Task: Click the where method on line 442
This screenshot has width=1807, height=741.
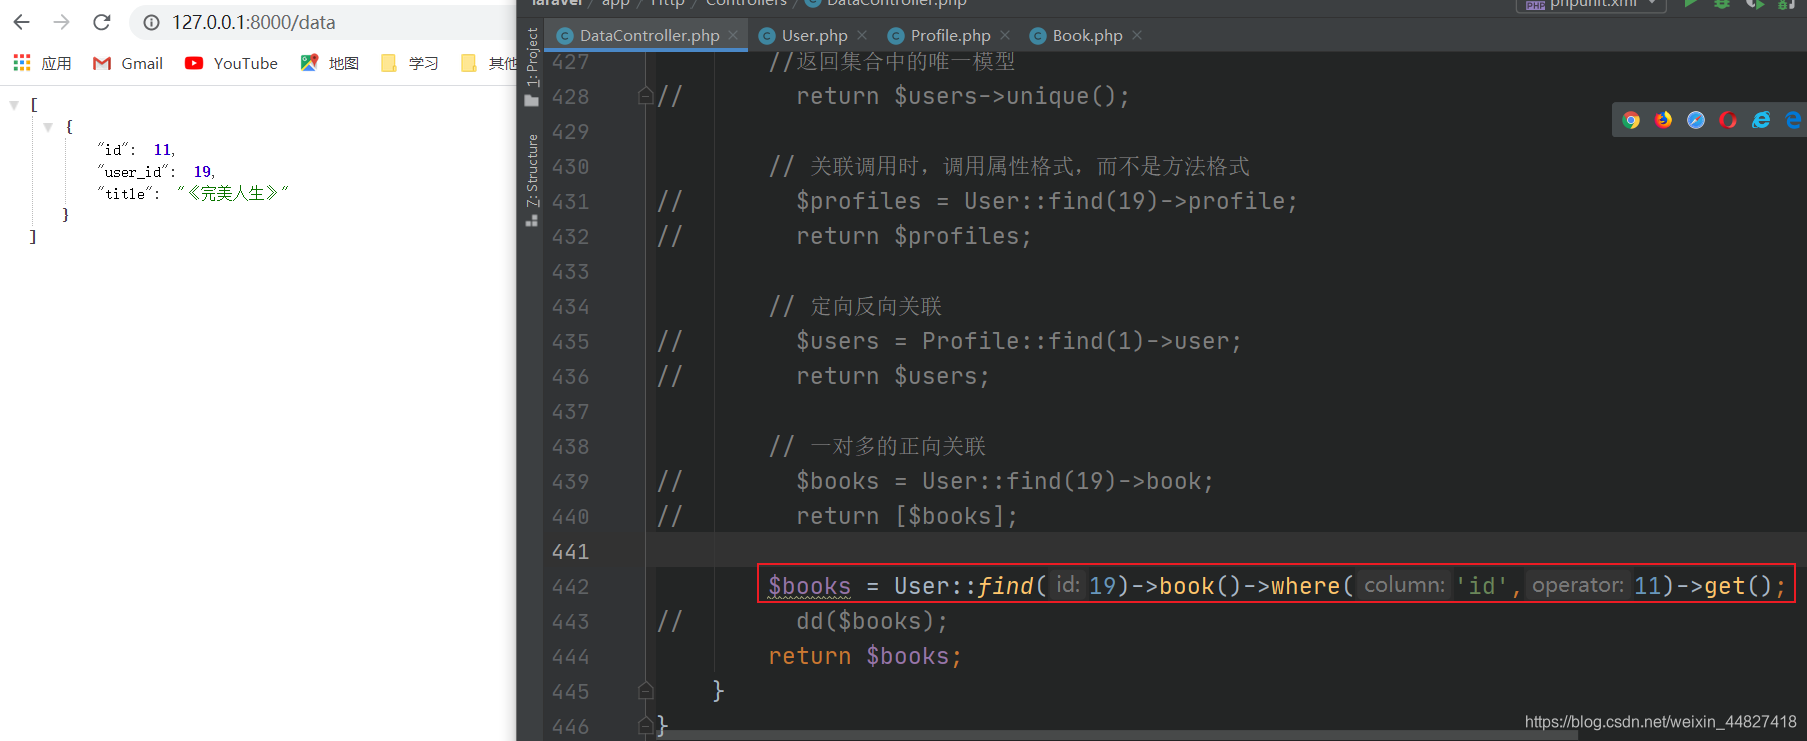Action: point(1305,586)
